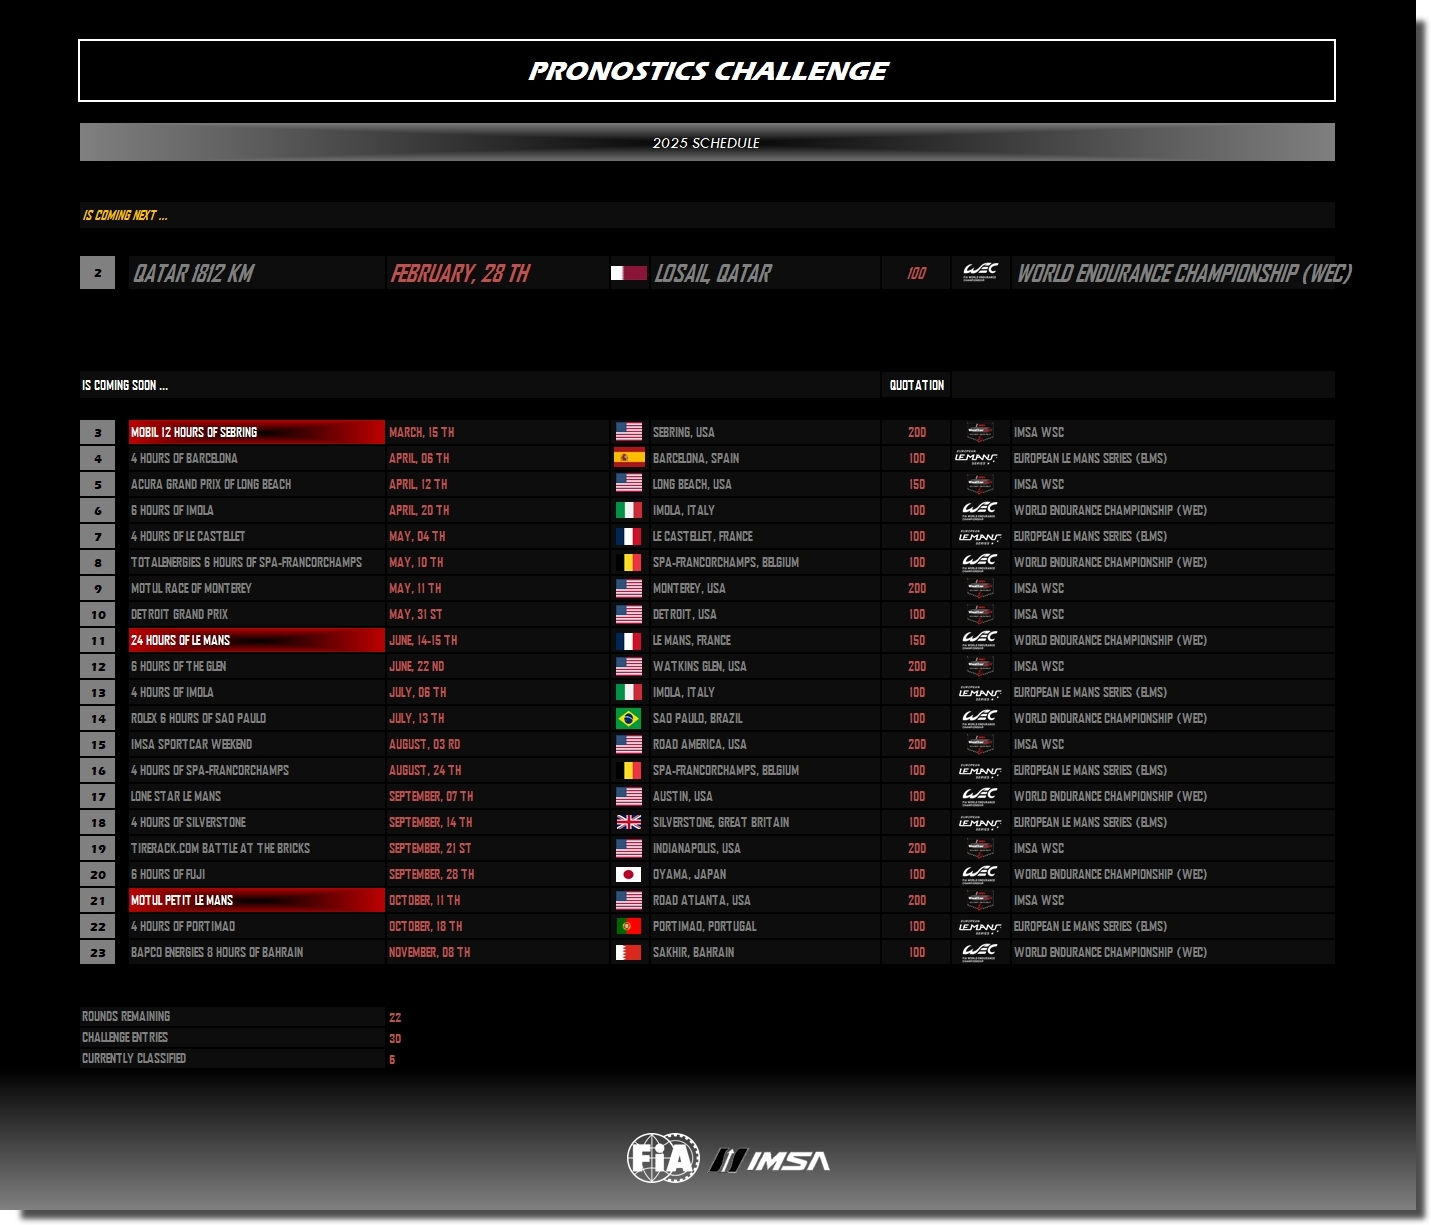The width and height of the screenshot is (1431, 1225).
Task: Click the QUOTATION column header
Action: click(x=917, y=385)
